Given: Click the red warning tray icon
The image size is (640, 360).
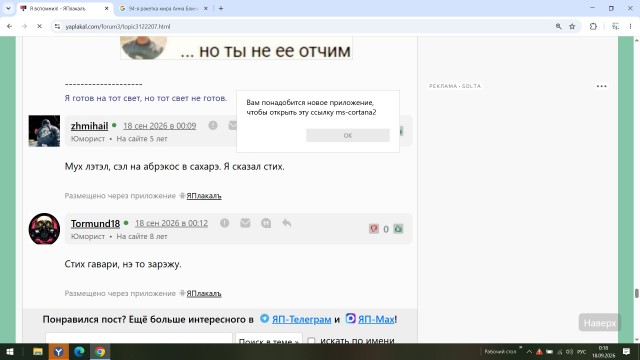Looking at the screenshot, I should coord(539,352).
